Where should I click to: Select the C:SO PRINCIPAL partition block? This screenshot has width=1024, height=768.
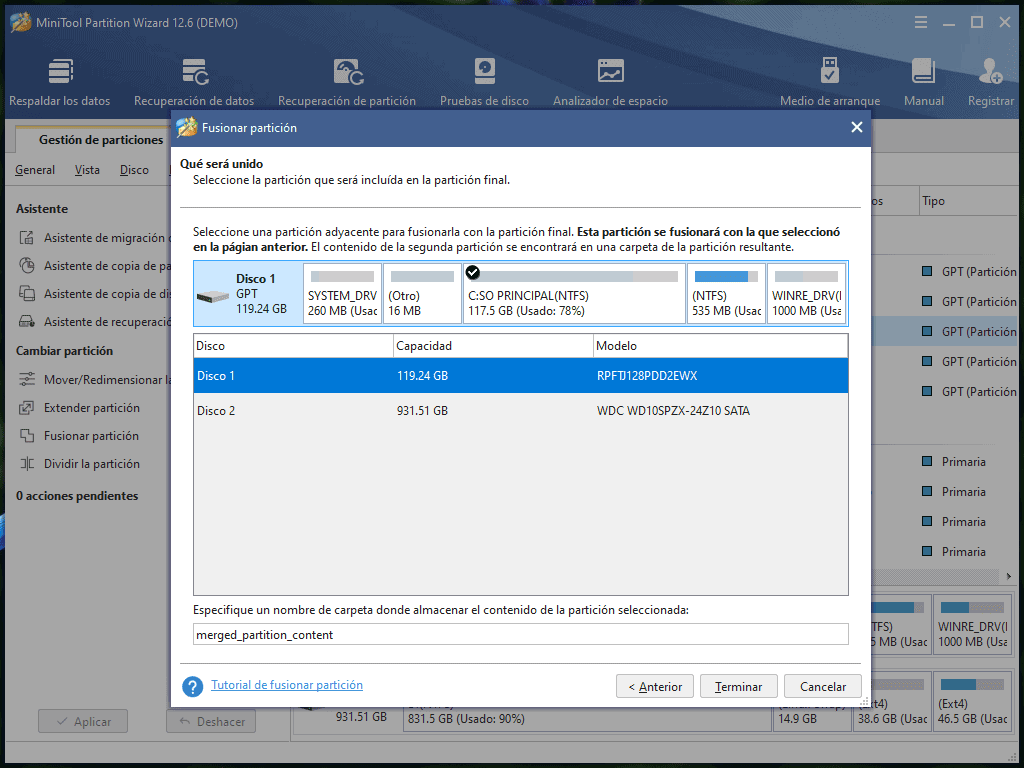tap(574, 294)
